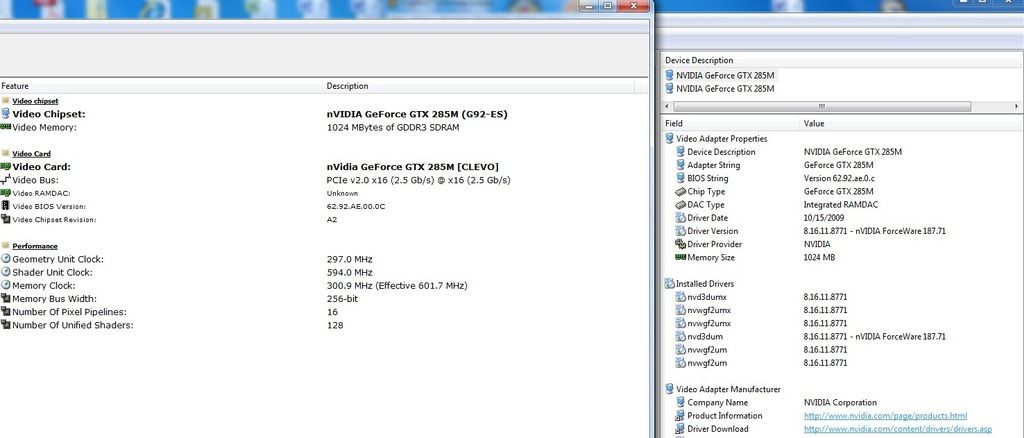Image resolution: width=1024 pixels, height=438 pixels.
Task: Click the Video Bus row icon
Action: coord(5,180)
